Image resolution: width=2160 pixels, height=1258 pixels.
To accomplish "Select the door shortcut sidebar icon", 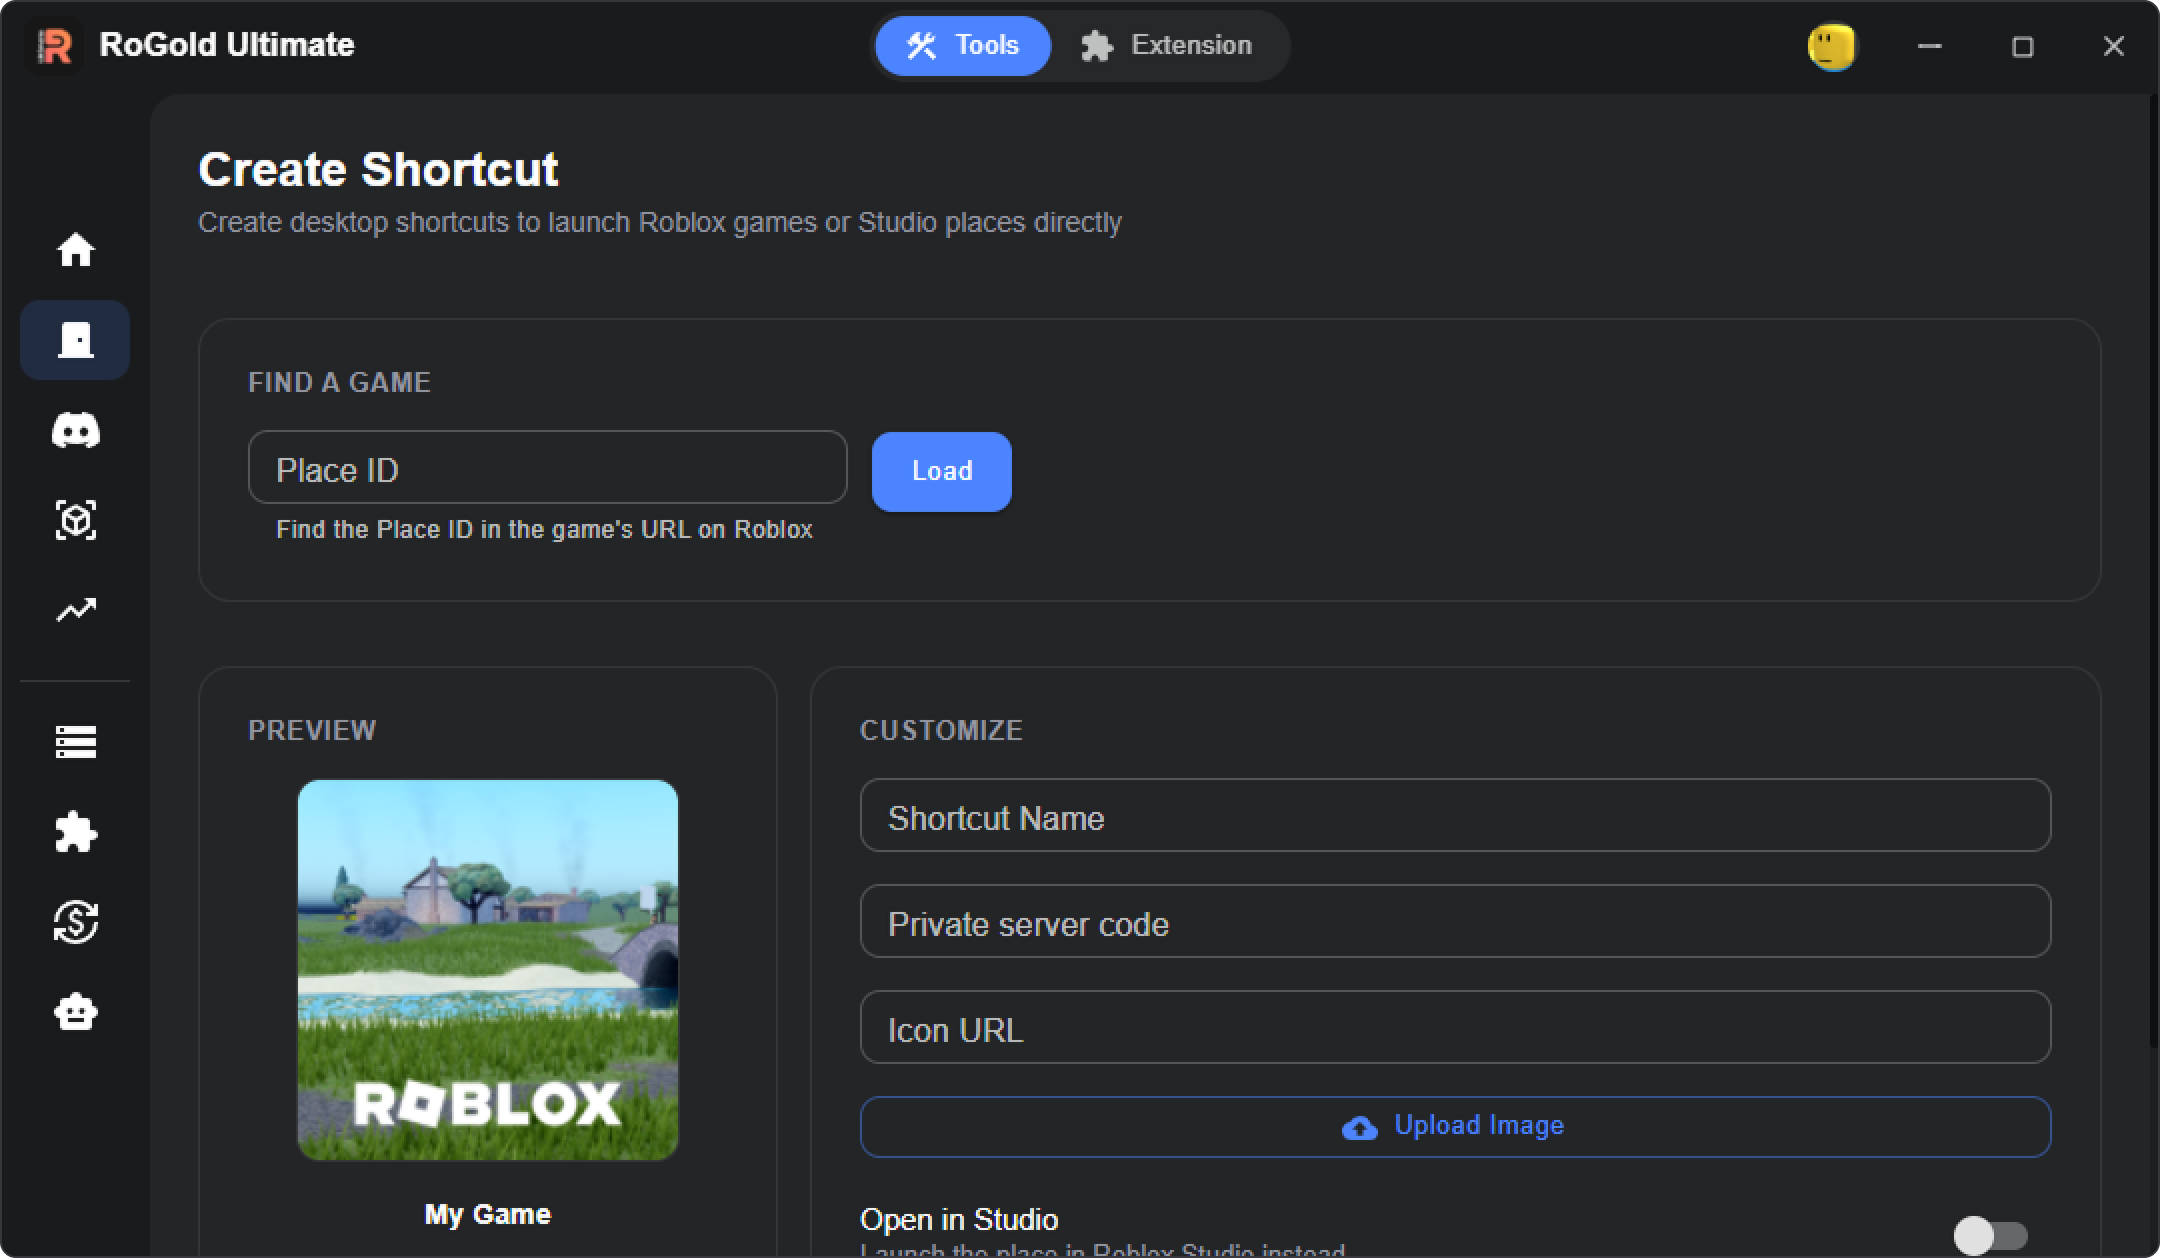I will (x=75, y=340).
